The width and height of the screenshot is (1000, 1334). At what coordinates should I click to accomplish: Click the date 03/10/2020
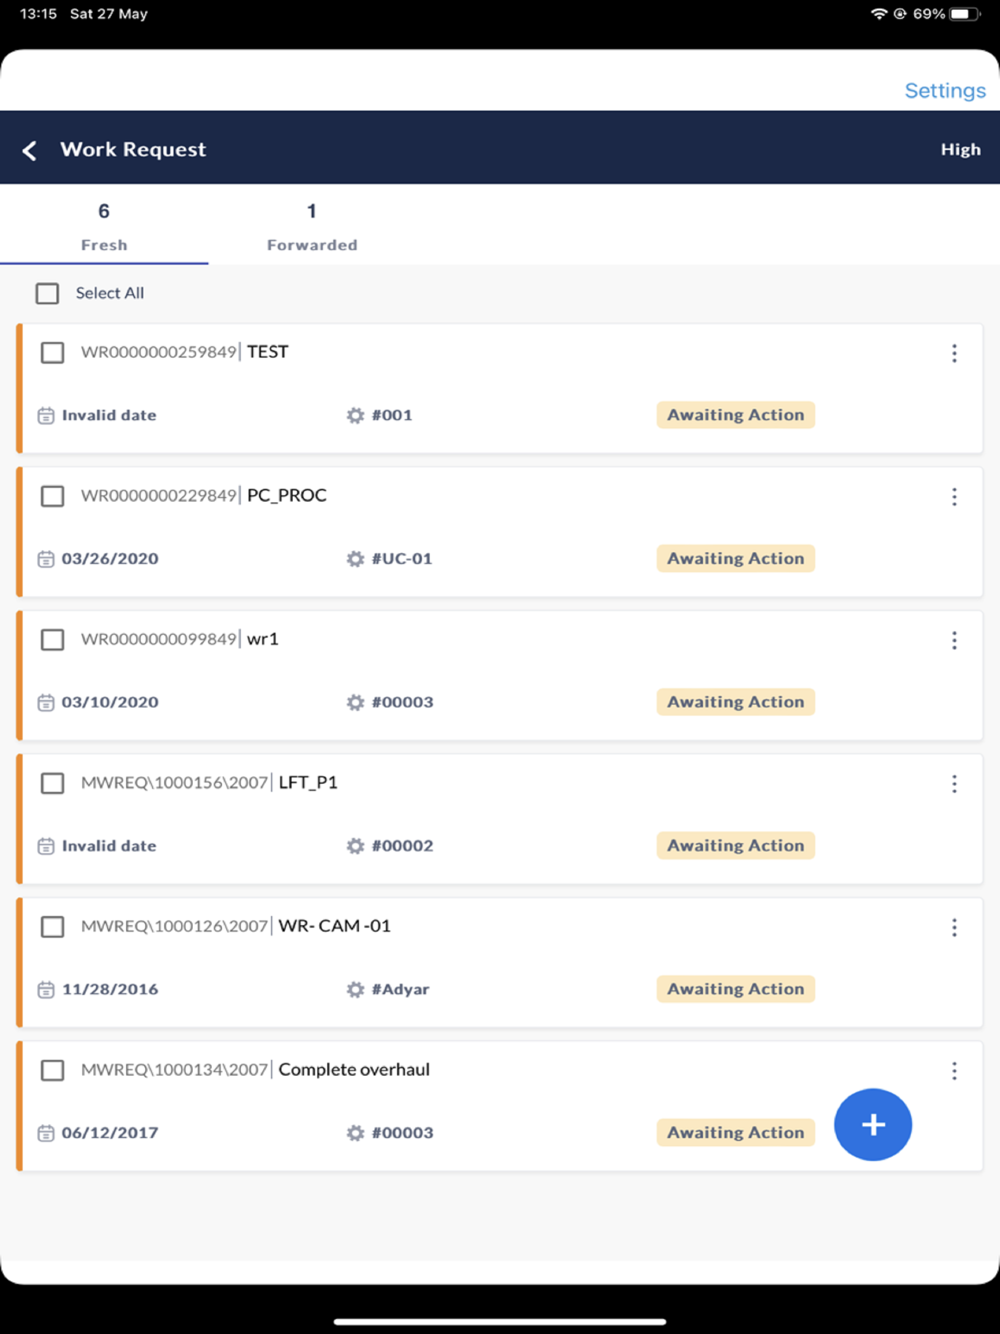[x=110, y=702]
